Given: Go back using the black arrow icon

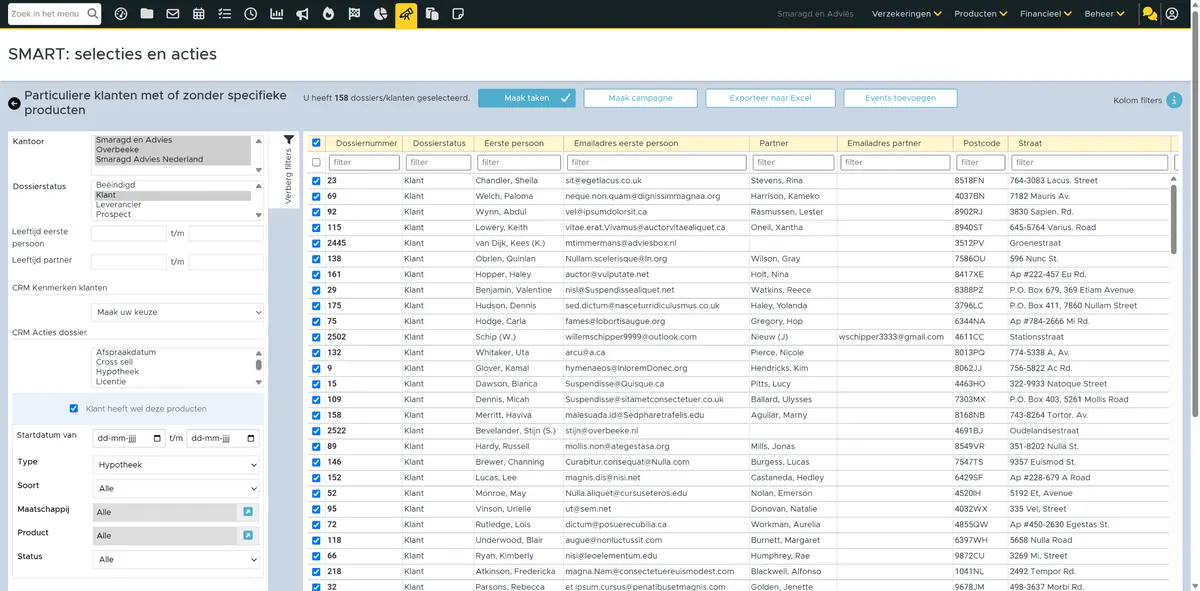Looking at the screenshot, I should 14,103.
